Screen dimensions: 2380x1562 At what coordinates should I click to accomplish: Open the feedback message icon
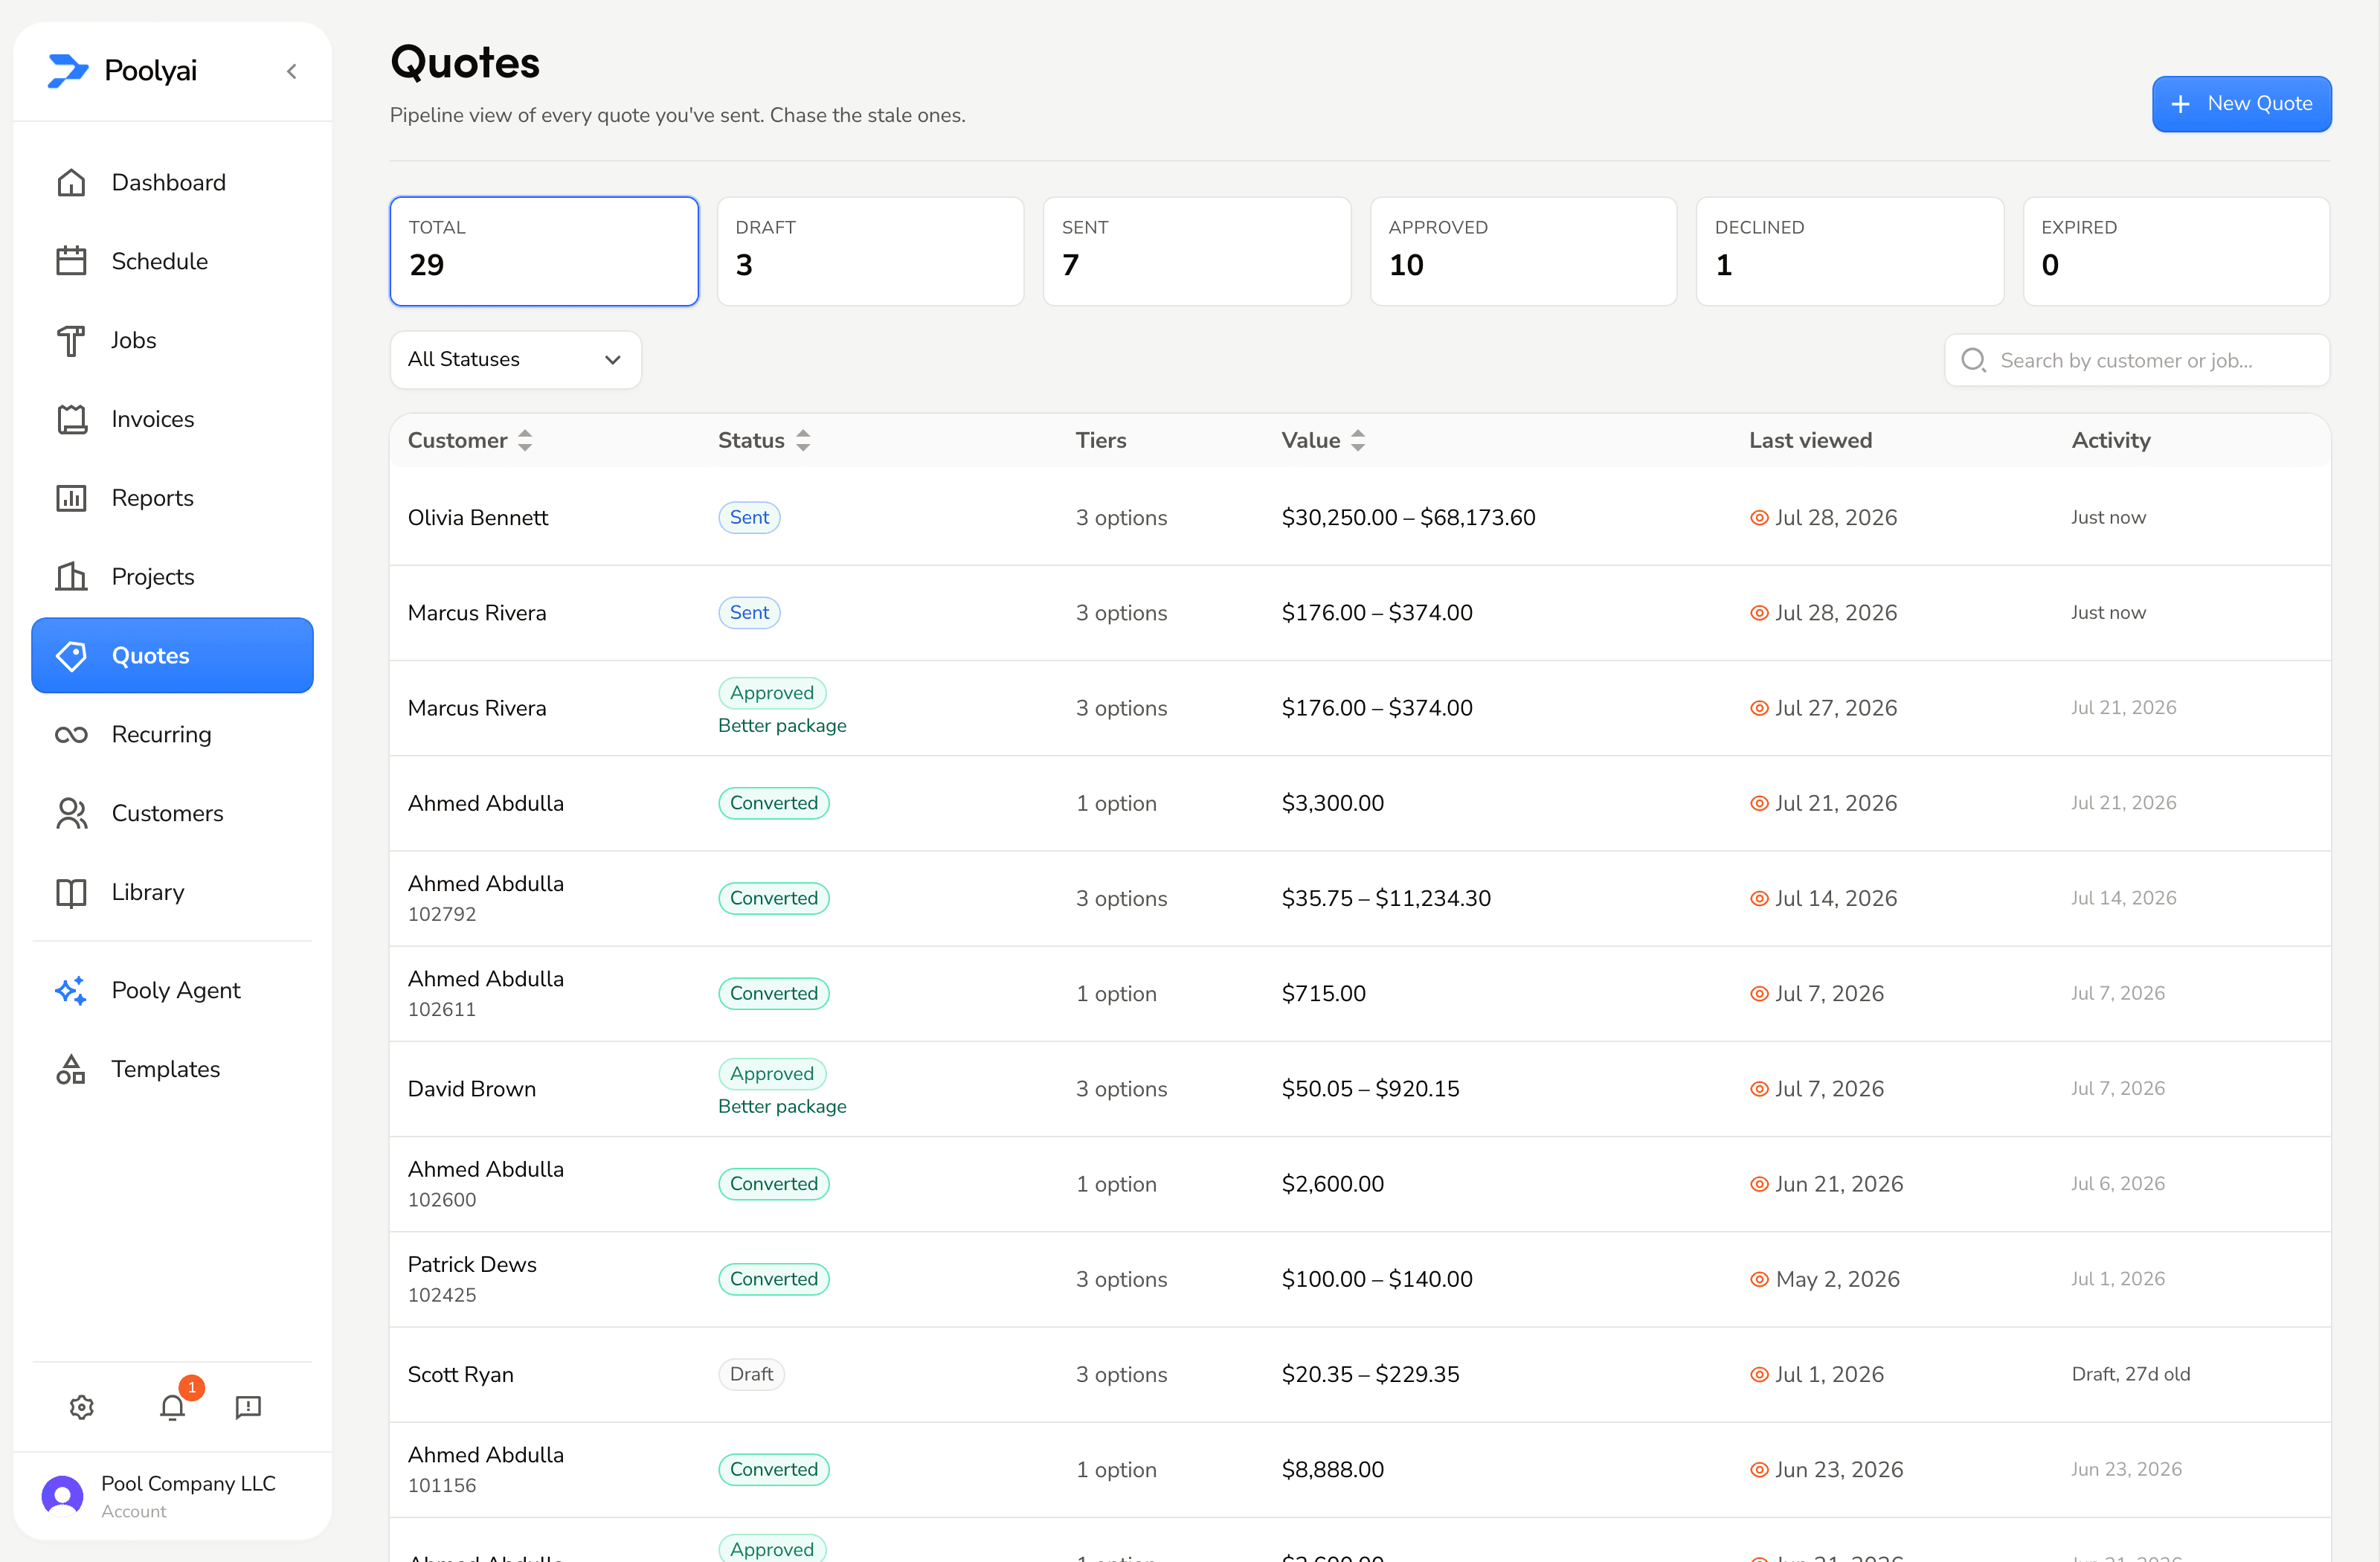248,1407
